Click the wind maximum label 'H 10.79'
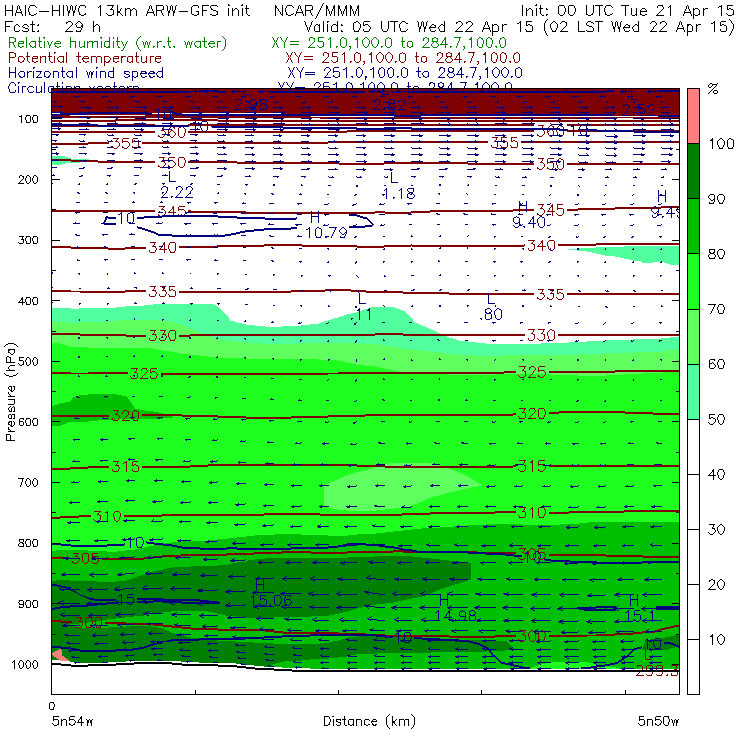 (326, 225)
